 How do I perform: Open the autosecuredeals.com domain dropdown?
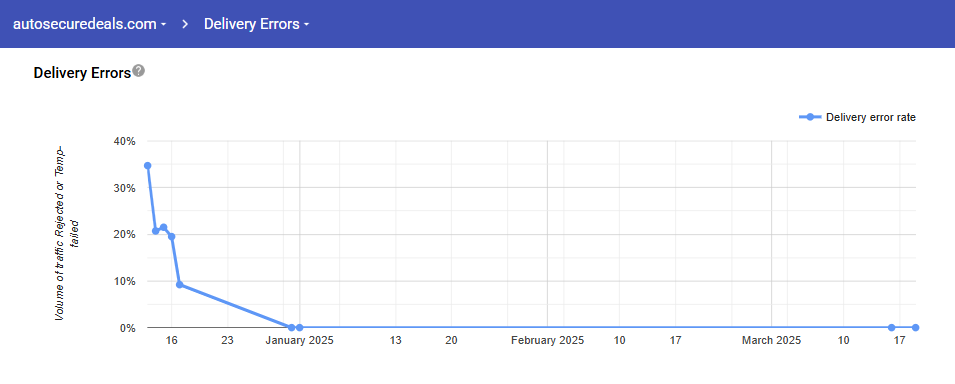coord(90,24)
